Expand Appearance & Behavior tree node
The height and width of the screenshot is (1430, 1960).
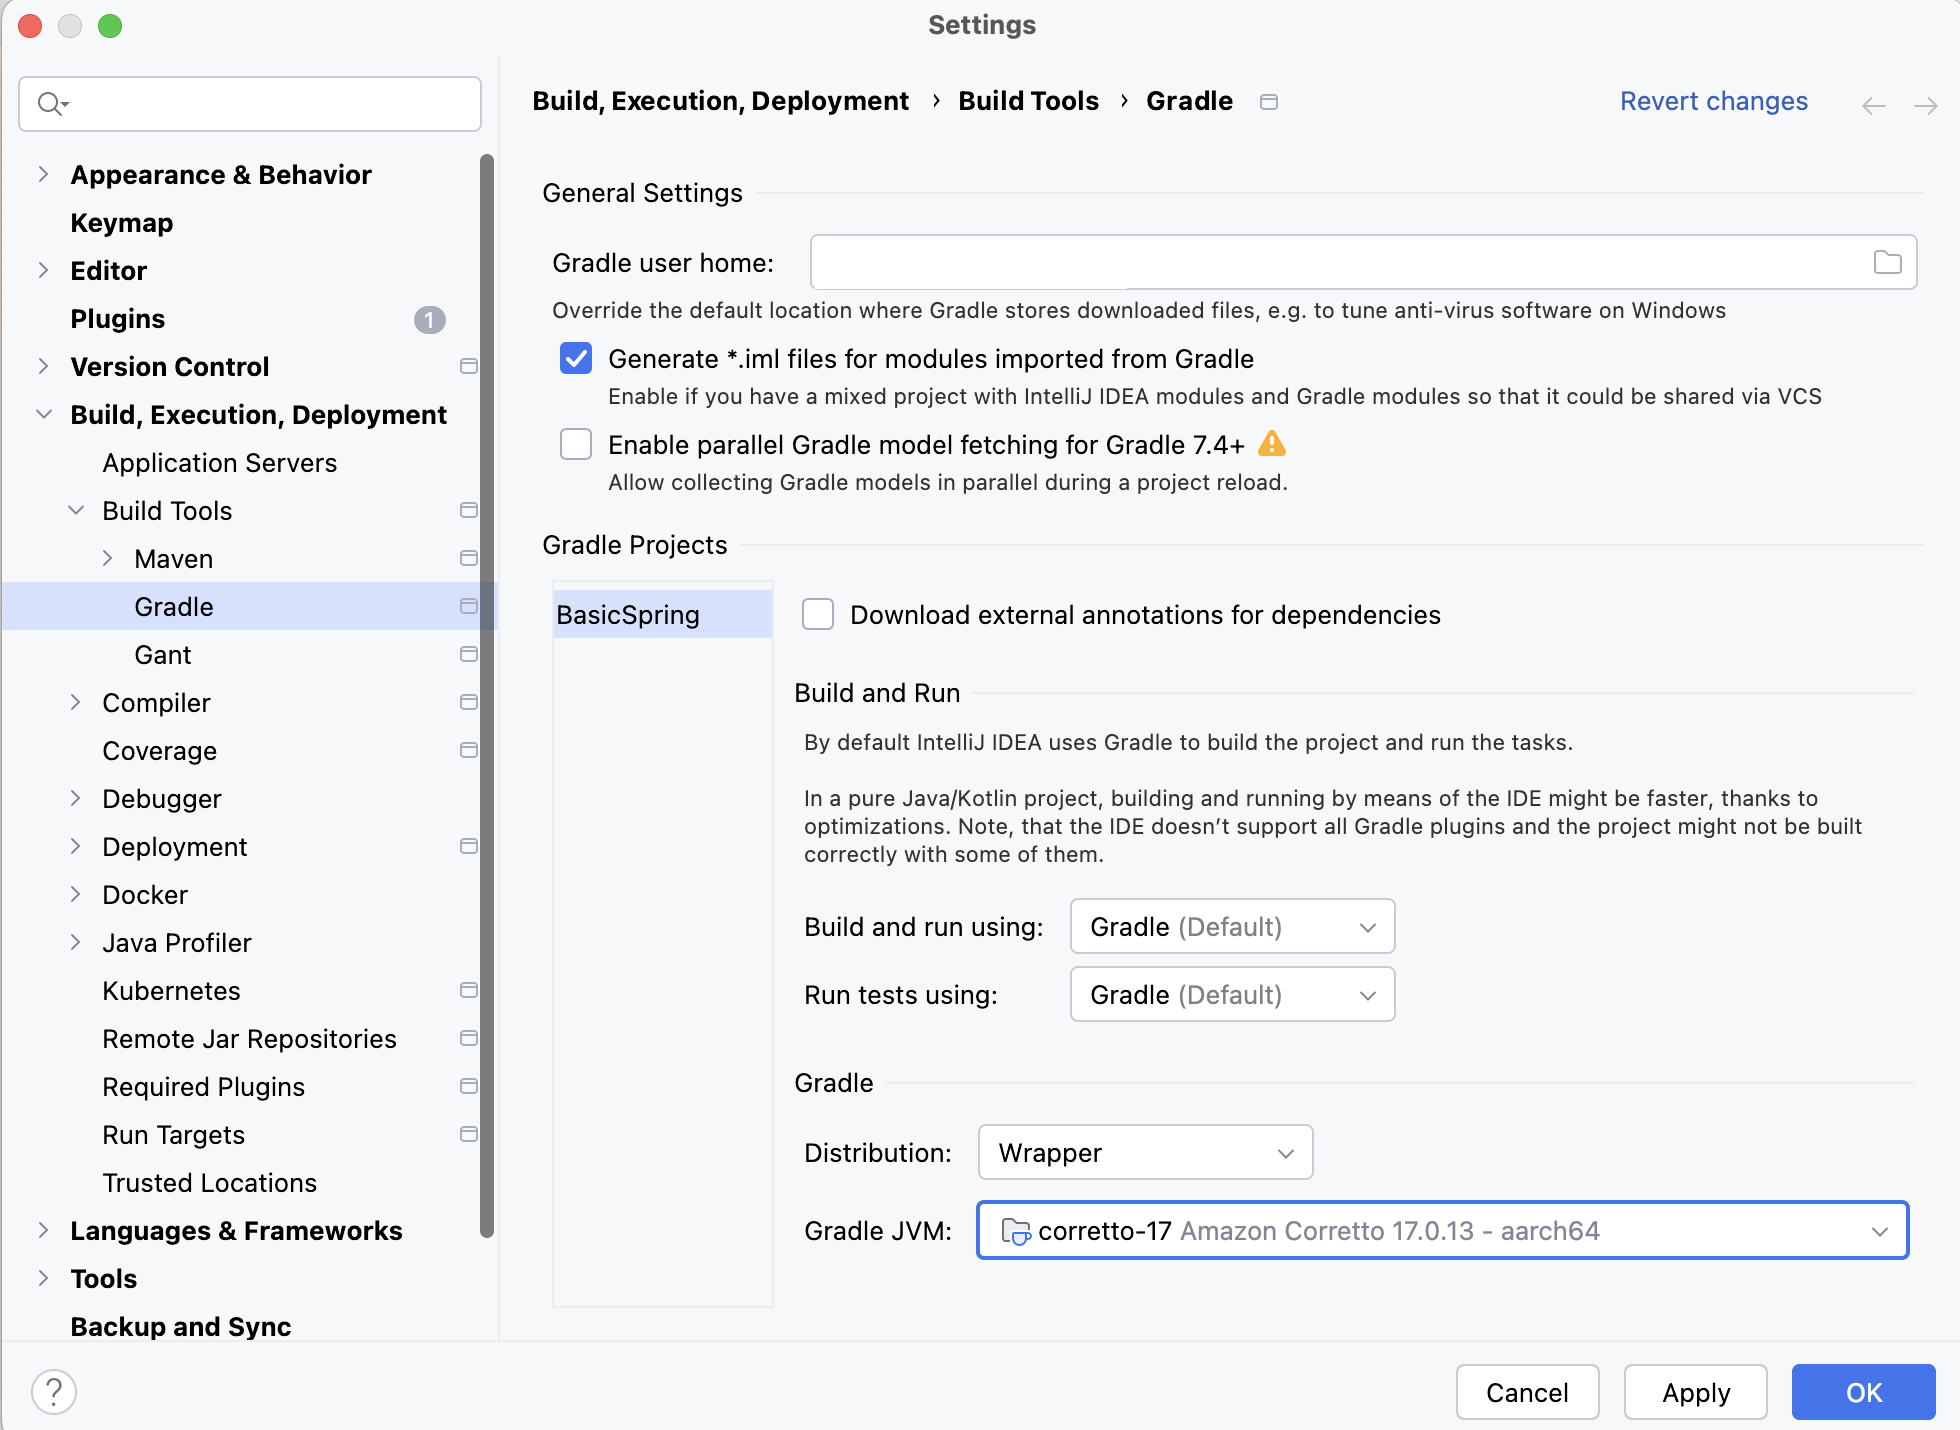tap(43, 174)
